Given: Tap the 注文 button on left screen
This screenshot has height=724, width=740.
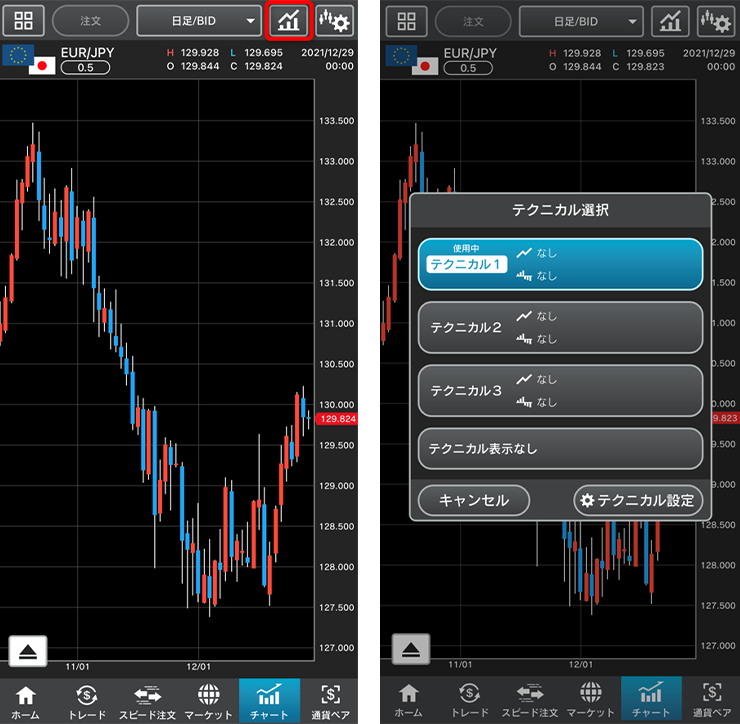Looking at the screenshot, I should [90, 20].
